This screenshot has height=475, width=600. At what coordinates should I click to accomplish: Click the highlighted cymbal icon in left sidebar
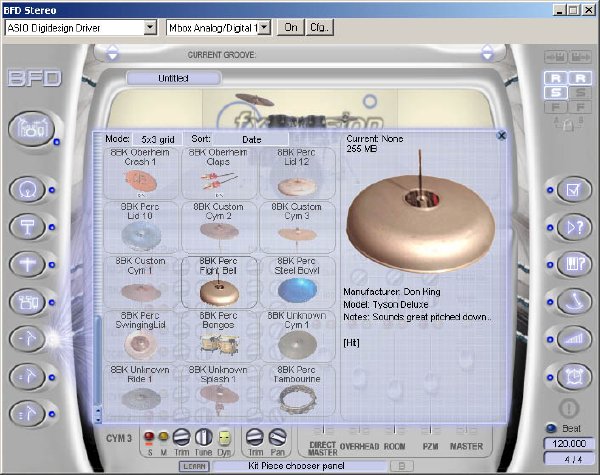(x=28, y=339)
